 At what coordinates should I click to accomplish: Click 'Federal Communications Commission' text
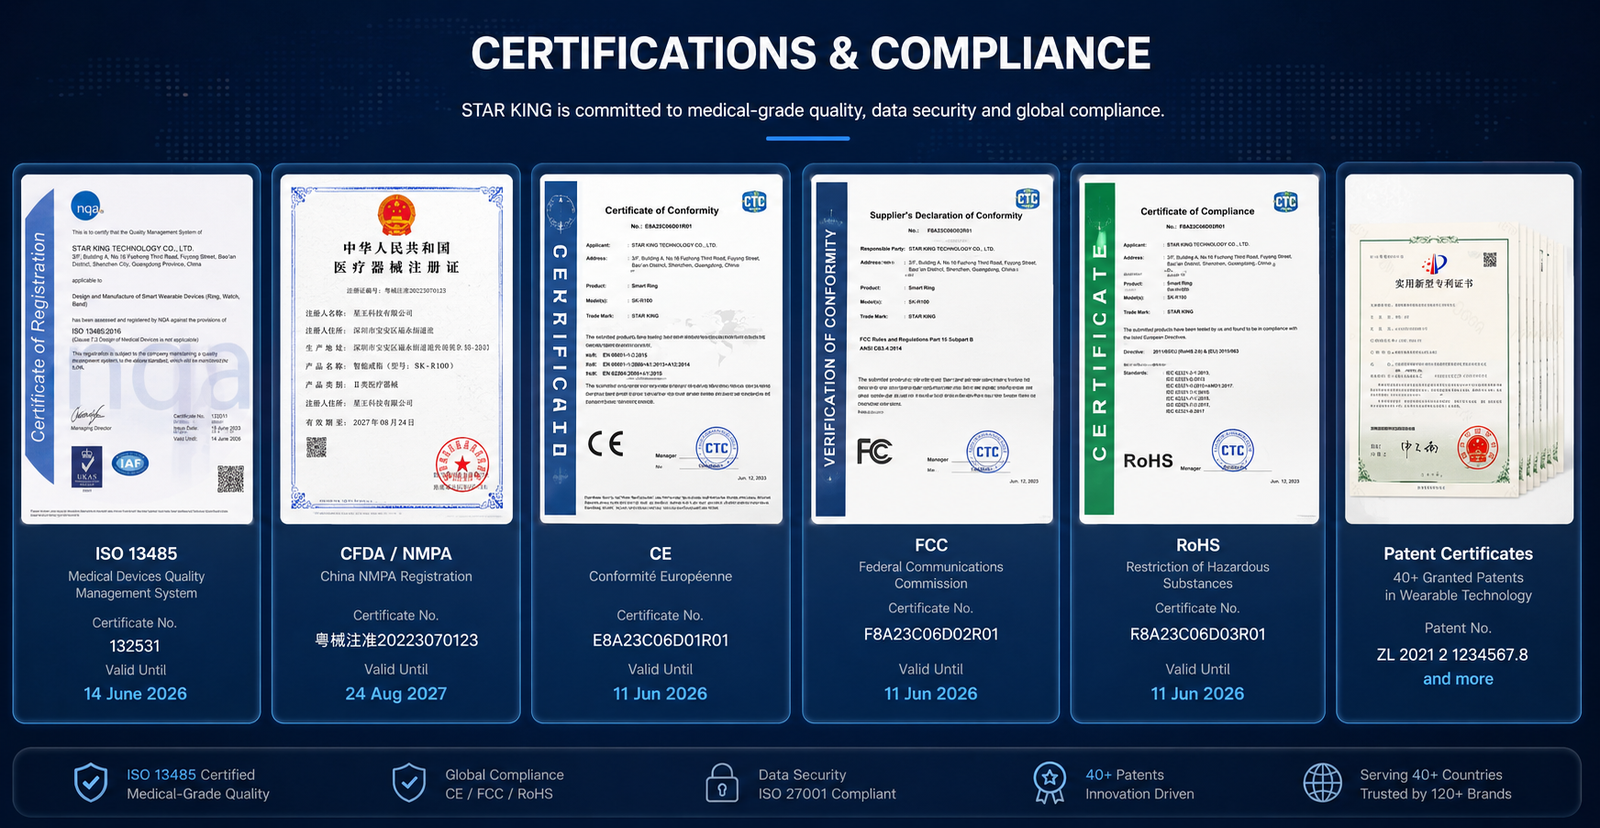coord(931,575)
